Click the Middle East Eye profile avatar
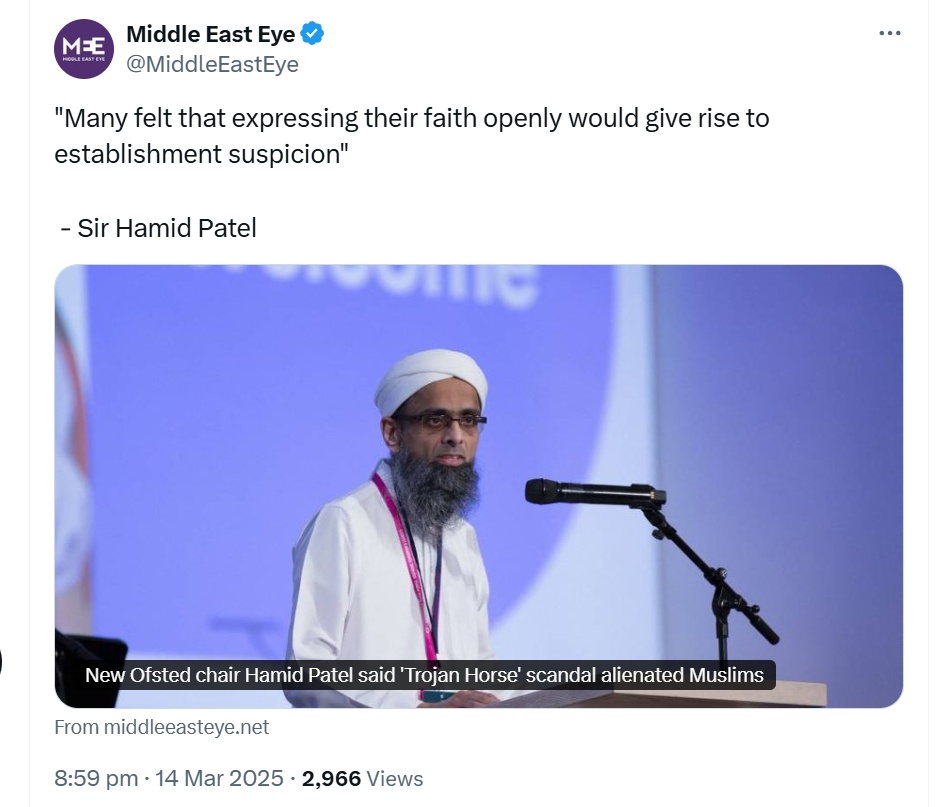Screen dimensions: 935x807 (84, 49)
